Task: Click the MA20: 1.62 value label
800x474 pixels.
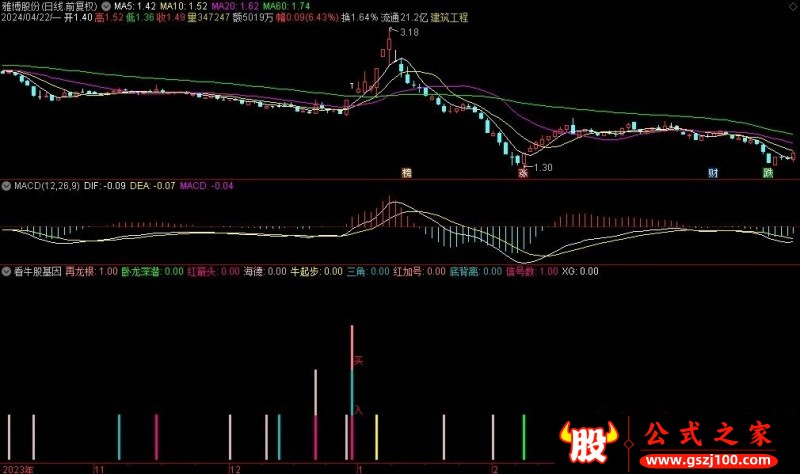Action: pos(235,6)
